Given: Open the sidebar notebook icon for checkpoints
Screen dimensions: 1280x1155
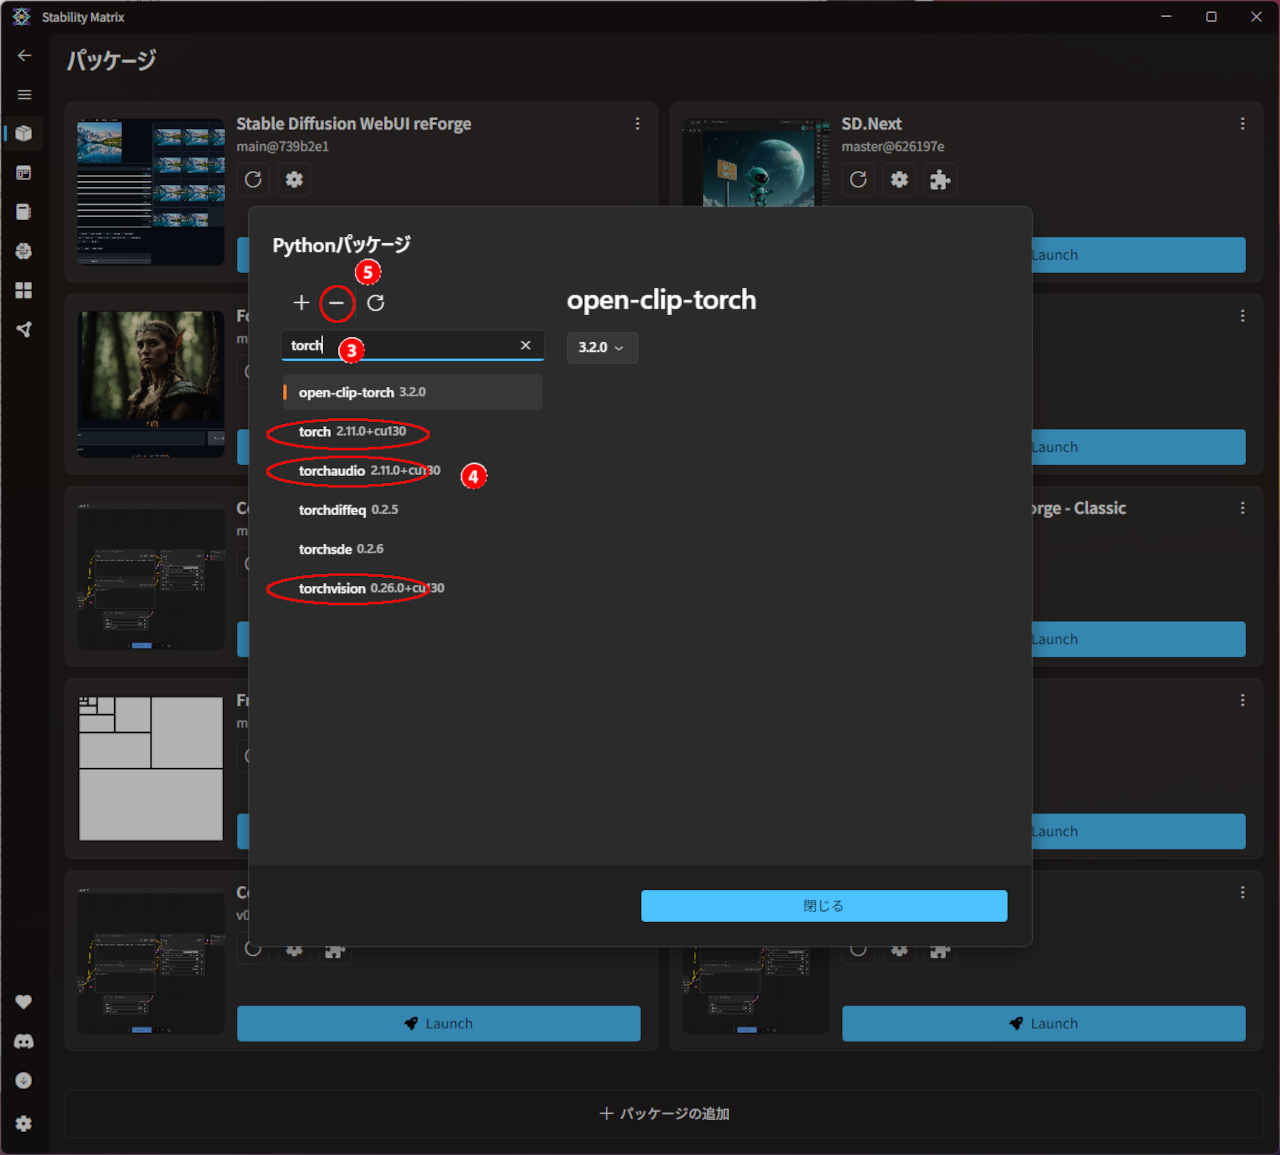Looking at the screenshot, I should pyautogui.click(x=24, y=212).
